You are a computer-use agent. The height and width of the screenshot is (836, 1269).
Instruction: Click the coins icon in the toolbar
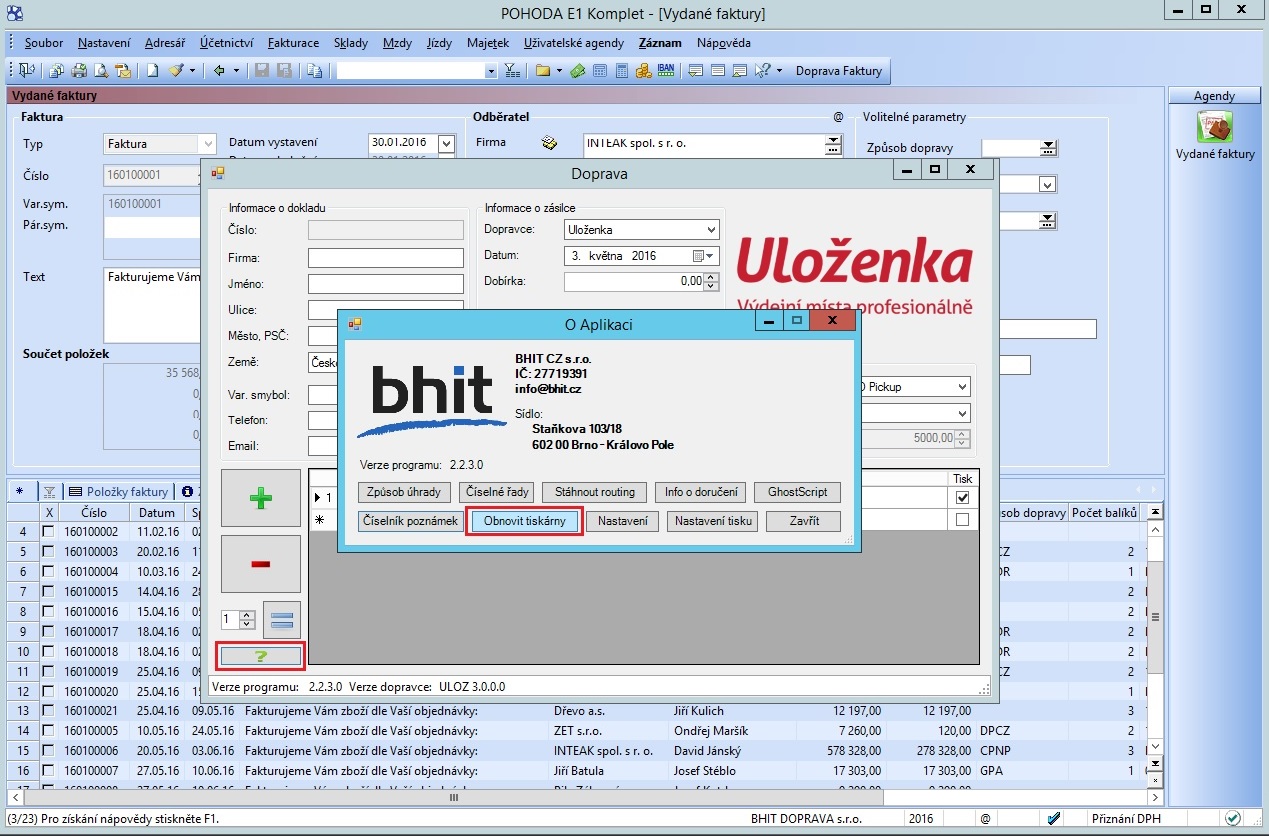coord(643,71)
